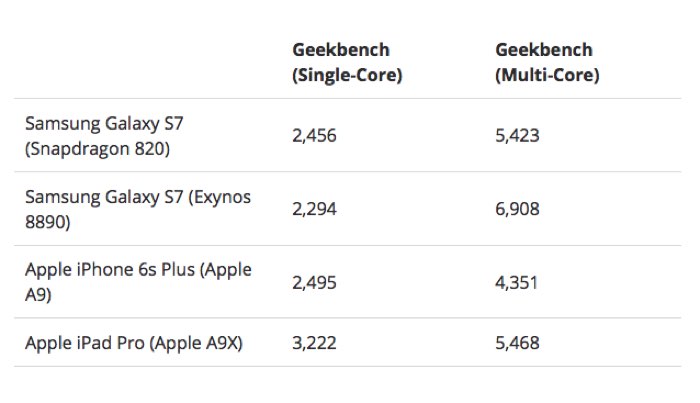Image resolution: width=700 pixels, height=403 pixels.
Task: Click the iPad Pro multi-core score 5,468
Action: point(518,343)
